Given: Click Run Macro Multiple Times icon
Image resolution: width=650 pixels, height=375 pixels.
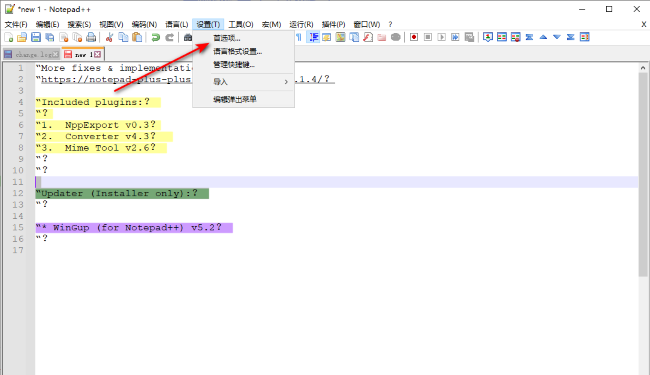Looking at the screenshot, I should click(455, 37).
